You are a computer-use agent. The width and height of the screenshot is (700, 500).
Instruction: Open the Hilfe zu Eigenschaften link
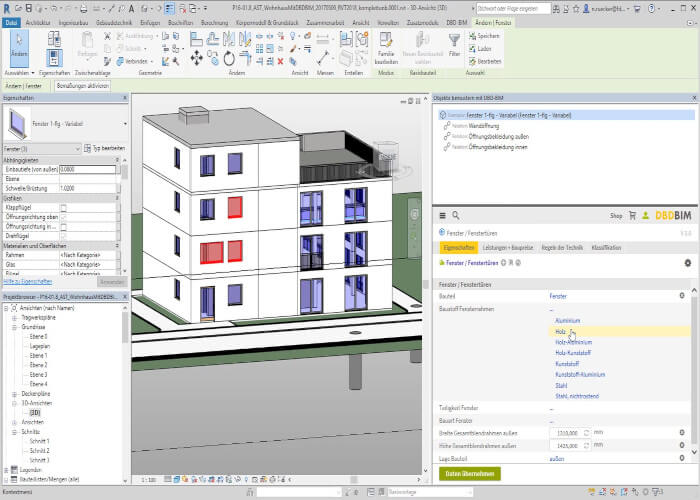click(x=28, y=282)
